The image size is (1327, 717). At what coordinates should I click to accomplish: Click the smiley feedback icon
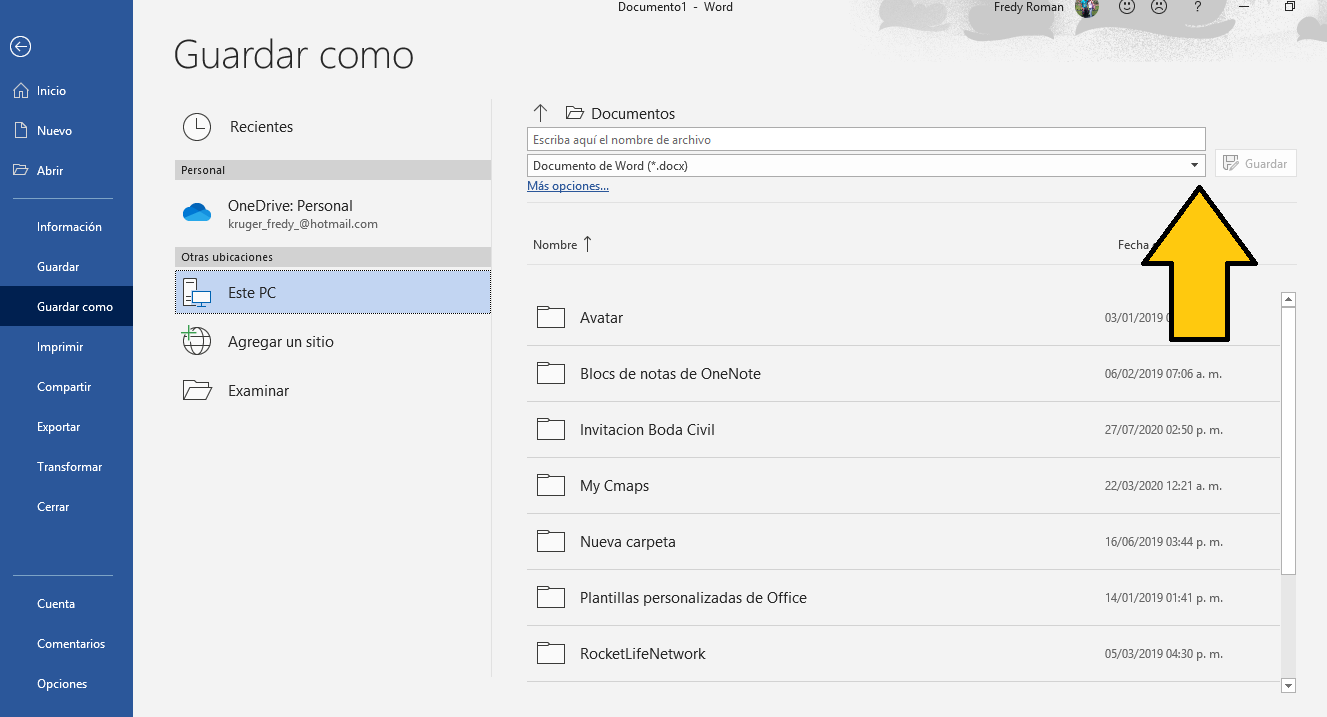pyautogui.click(x=1126, y=8)
